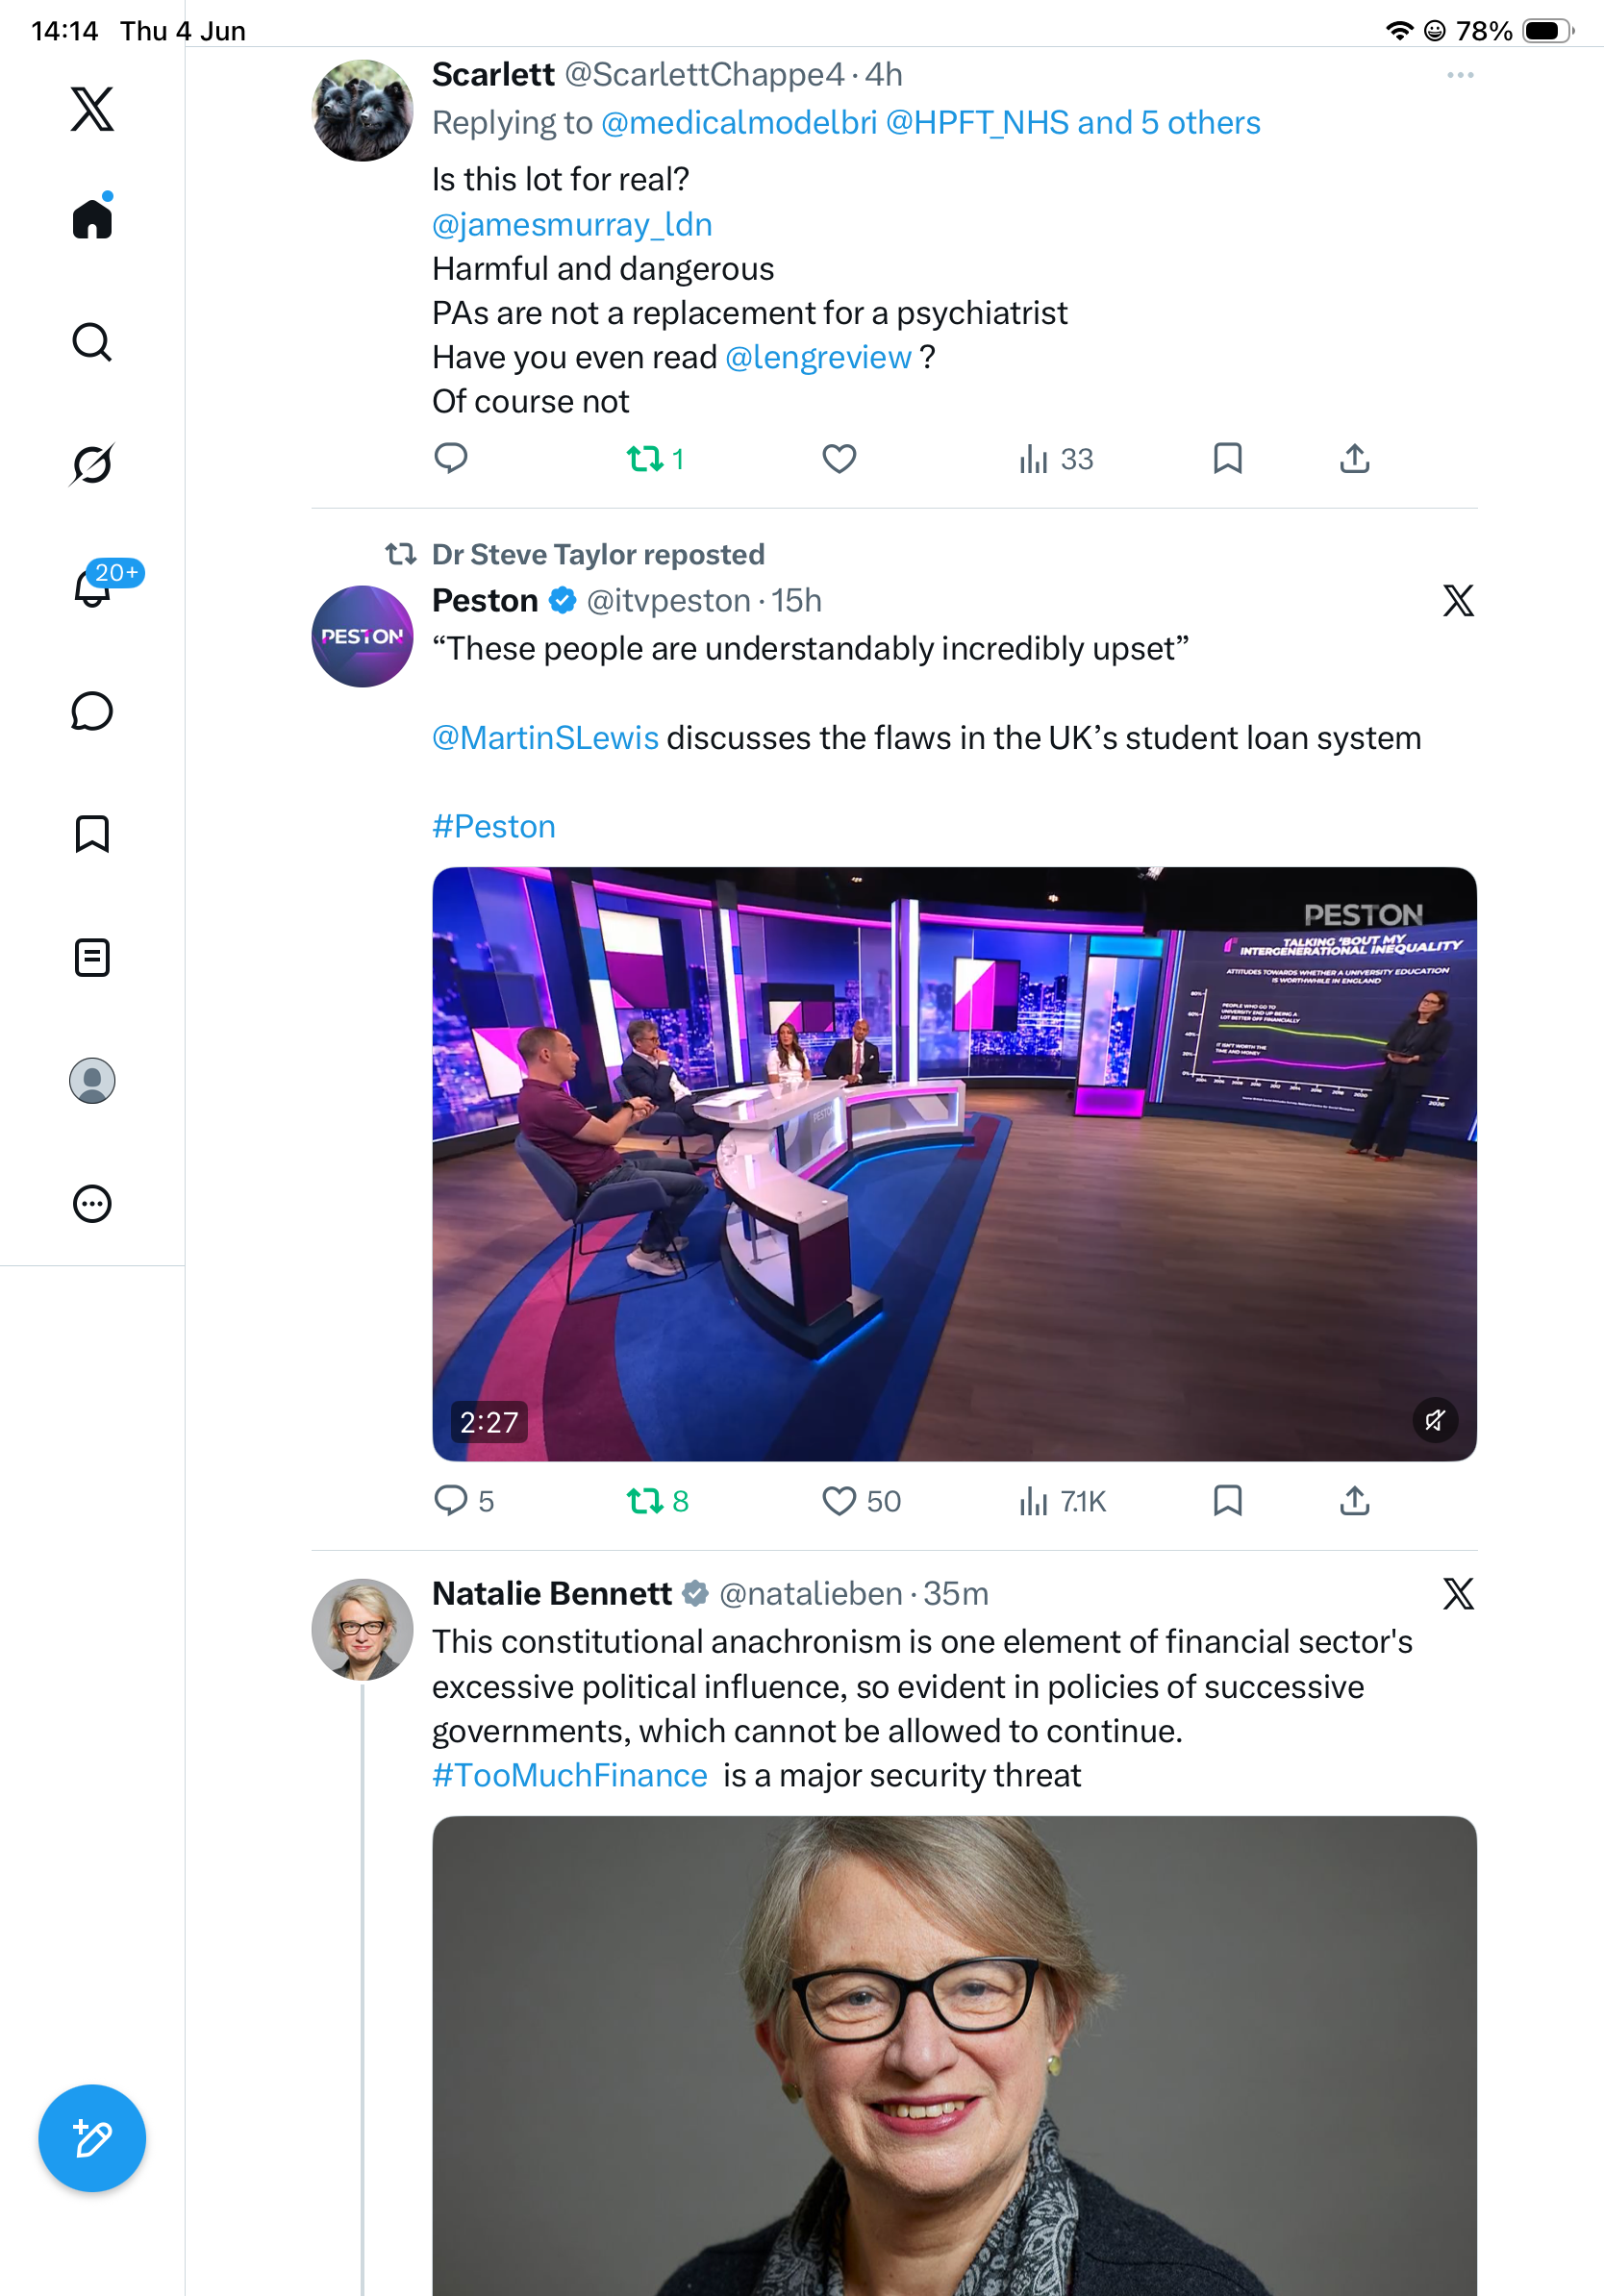The image size is (1604, 2296).
Task: Open the @MartinSLewis mention link
Action: pyautogui.click(x=545, y=738)
